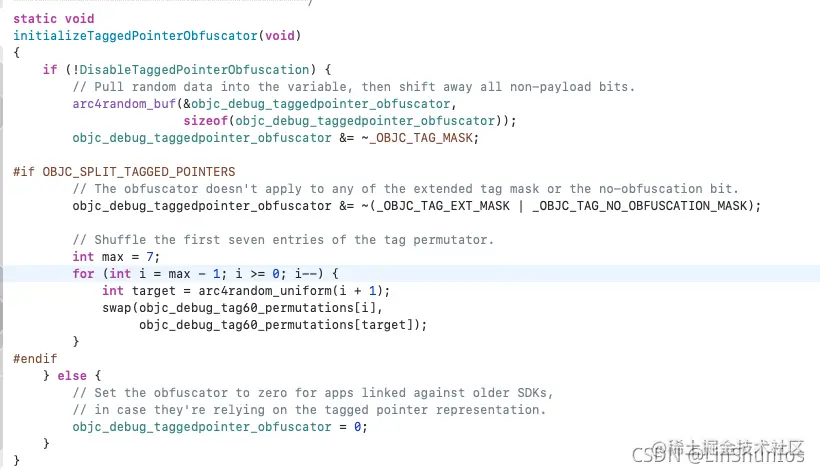Click the swap function call

pos(117,308)
